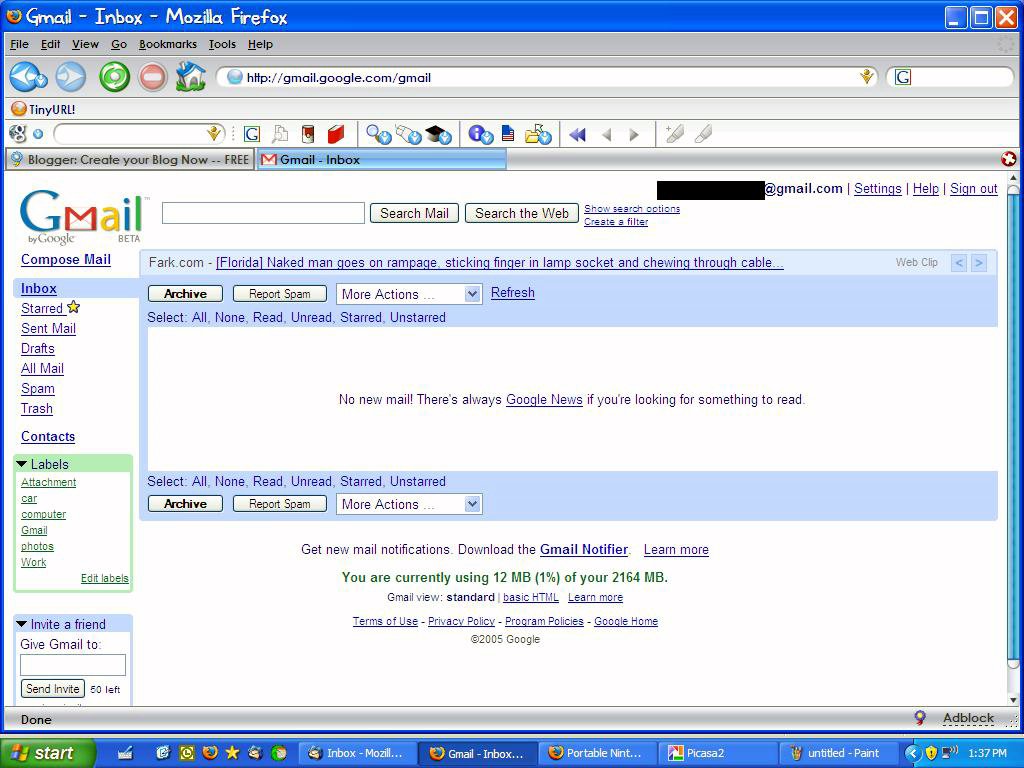
Task: Open the Google toolbar search box dropdown
Action: pyautogui.click(x=213, y=135)
